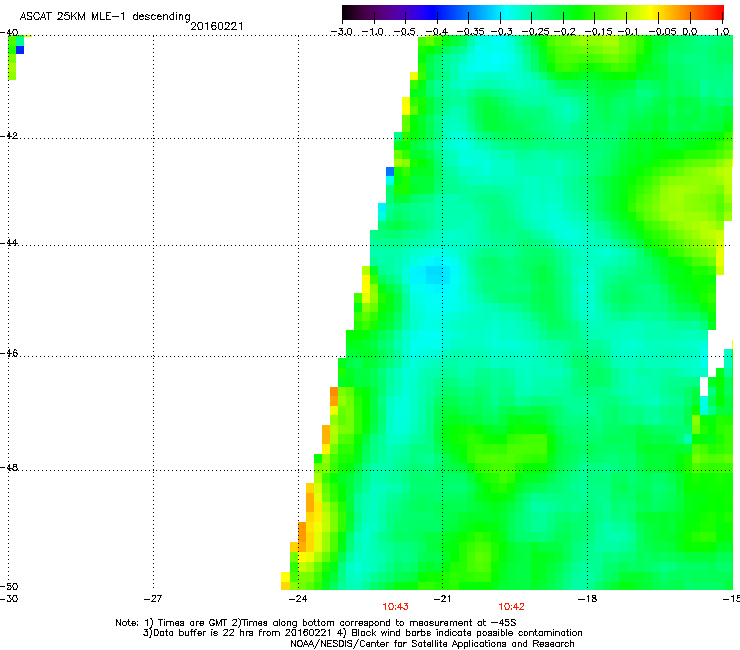
Task: Click the -42 latitude axis label
Action: (x=9, y=136)
